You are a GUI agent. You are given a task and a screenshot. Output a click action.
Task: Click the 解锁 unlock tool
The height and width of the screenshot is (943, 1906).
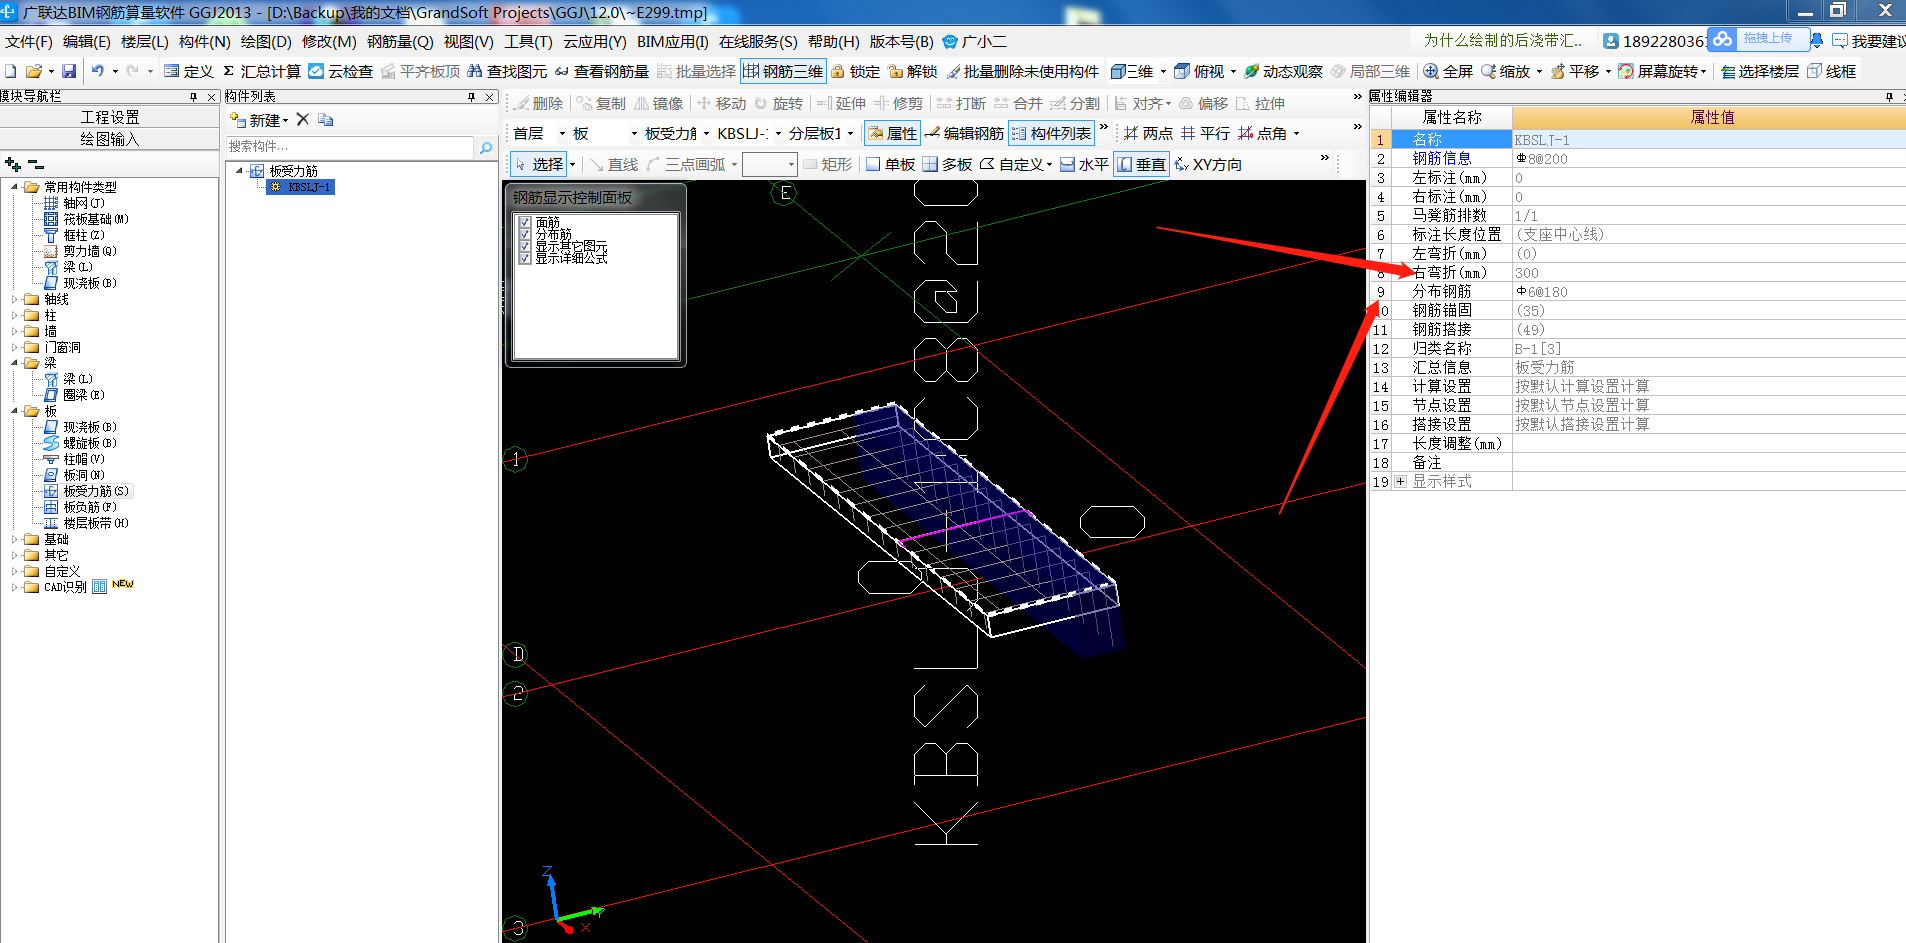pyautogui.click(x=913, y=71)
